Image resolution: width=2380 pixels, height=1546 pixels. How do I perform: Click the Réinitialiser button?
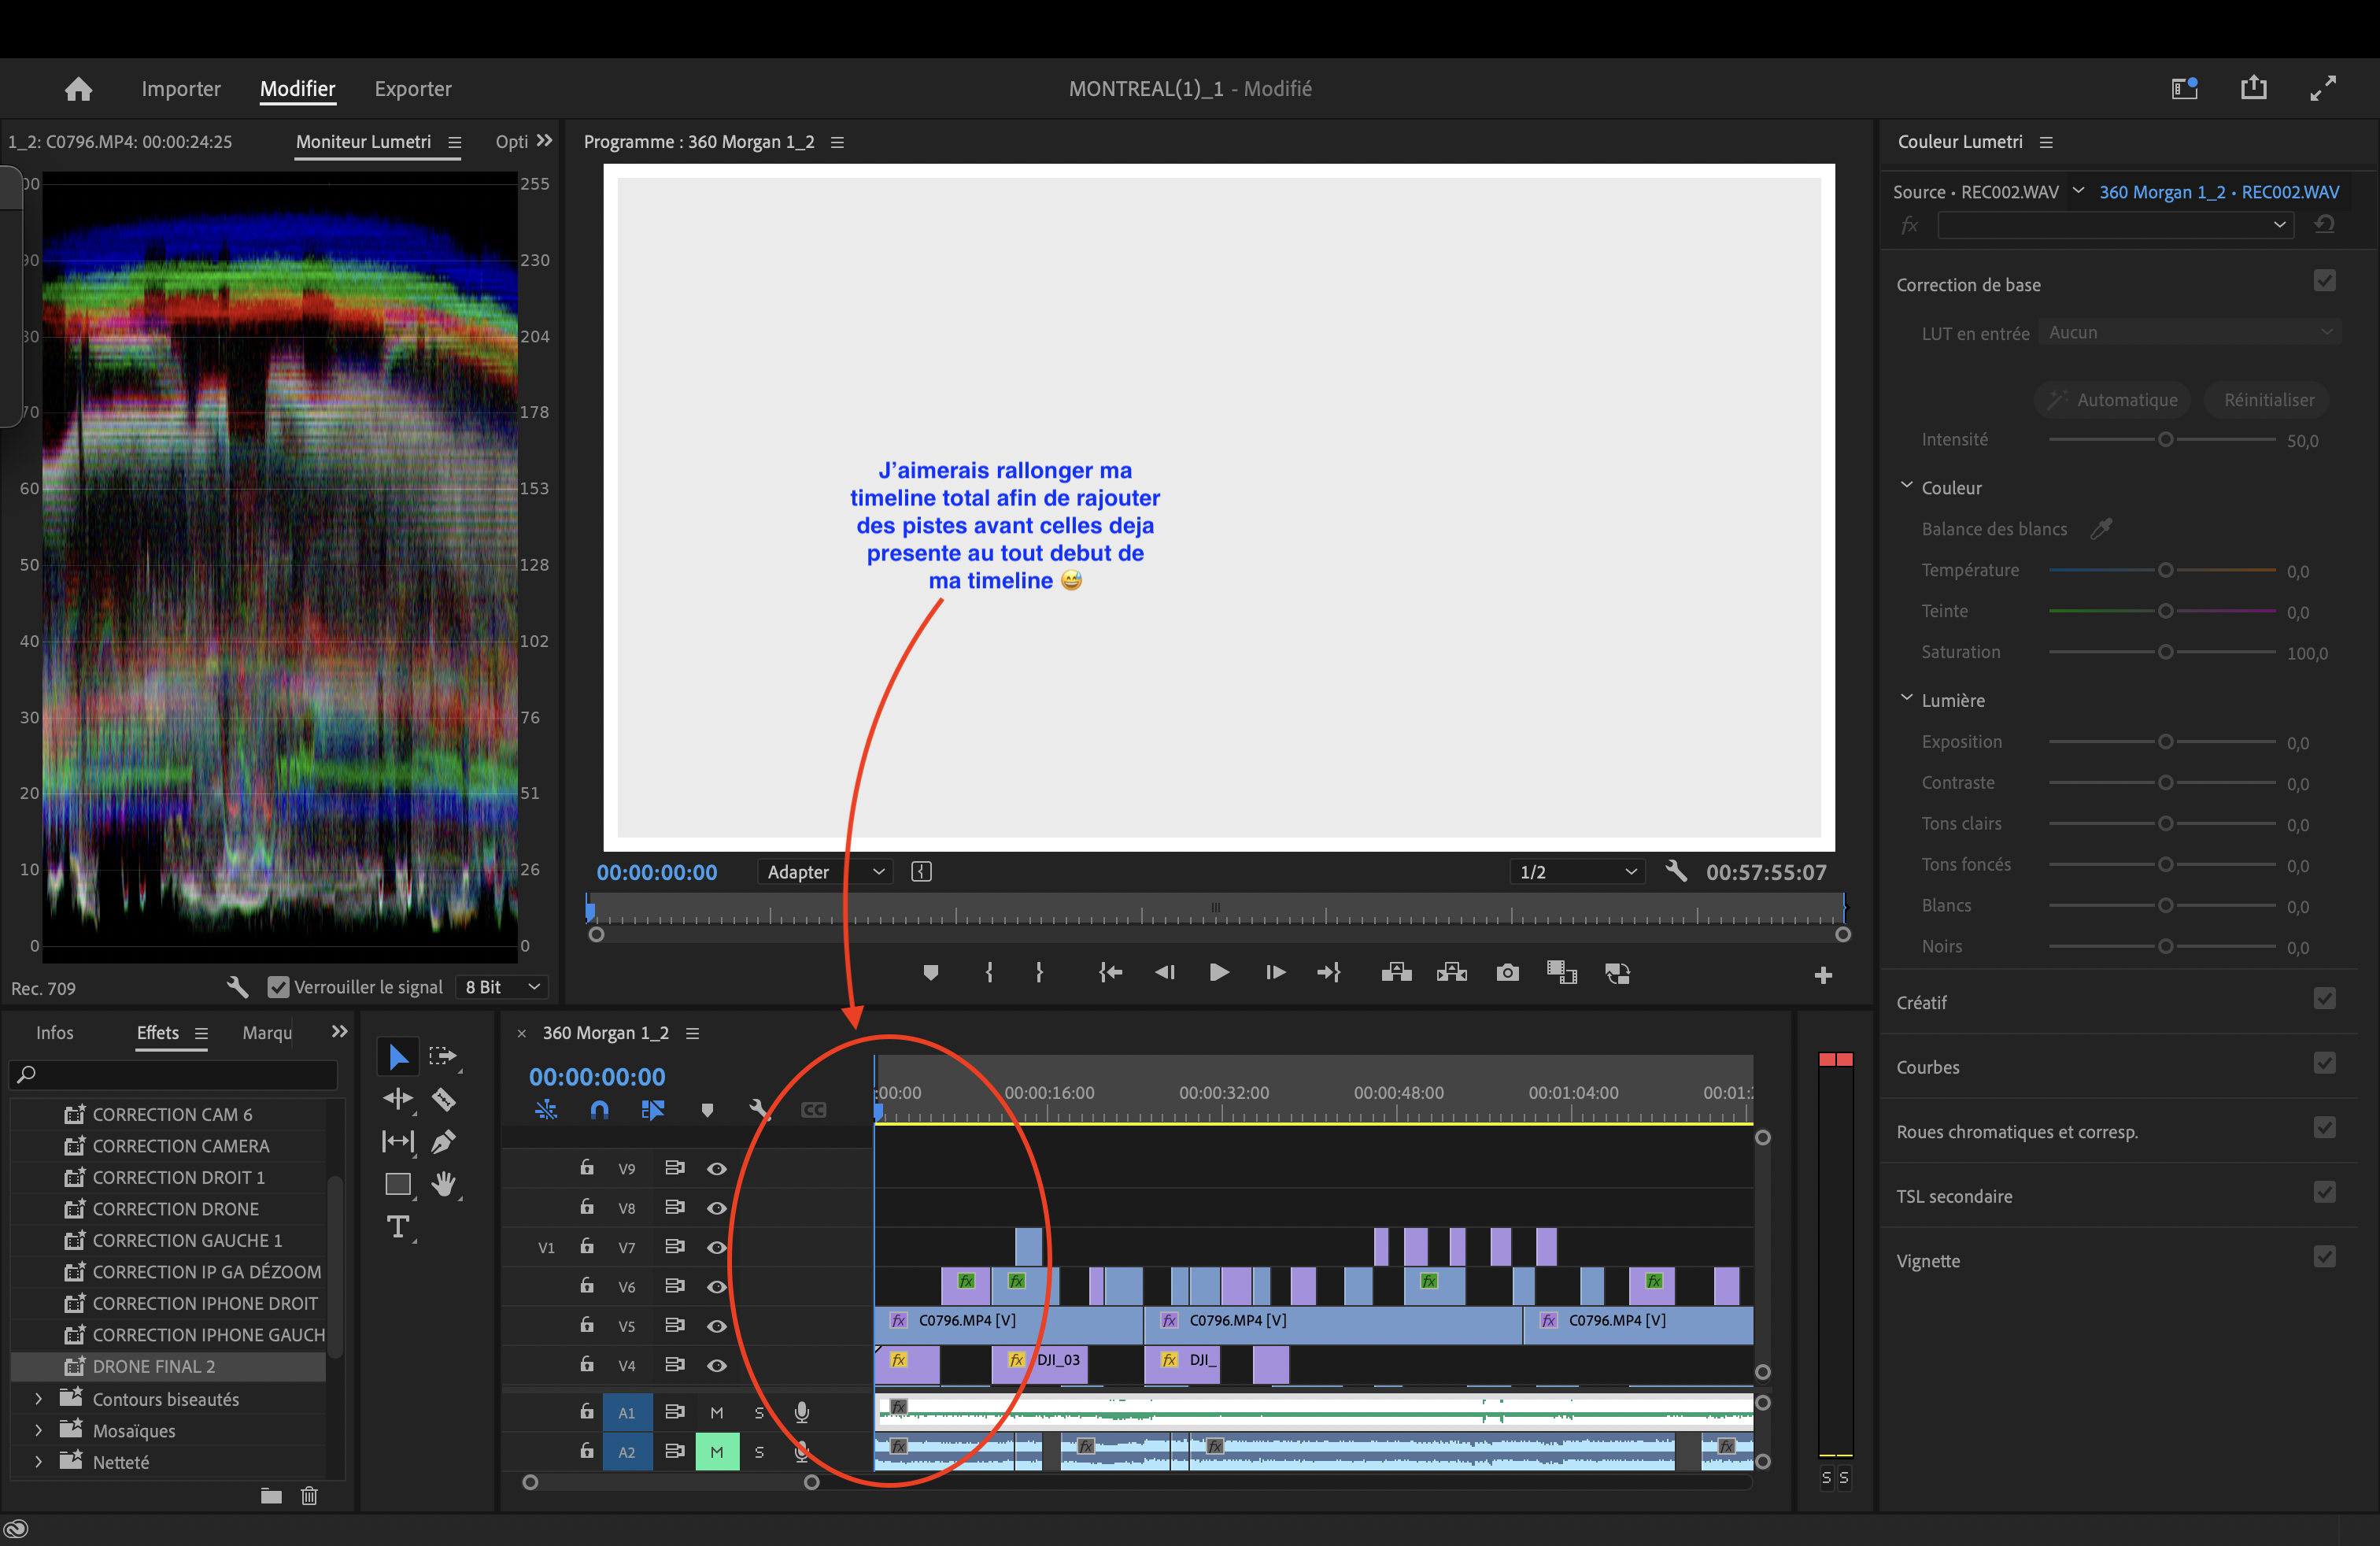[2268, 400]
